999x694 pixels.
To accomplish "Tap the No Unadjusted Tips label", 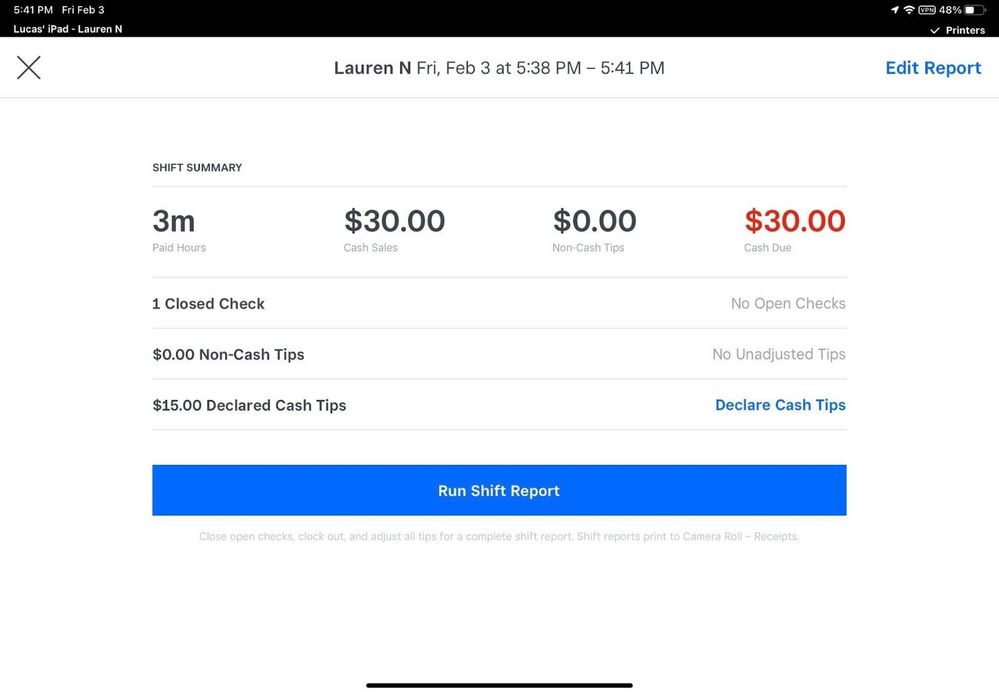I will click(779, 355).
